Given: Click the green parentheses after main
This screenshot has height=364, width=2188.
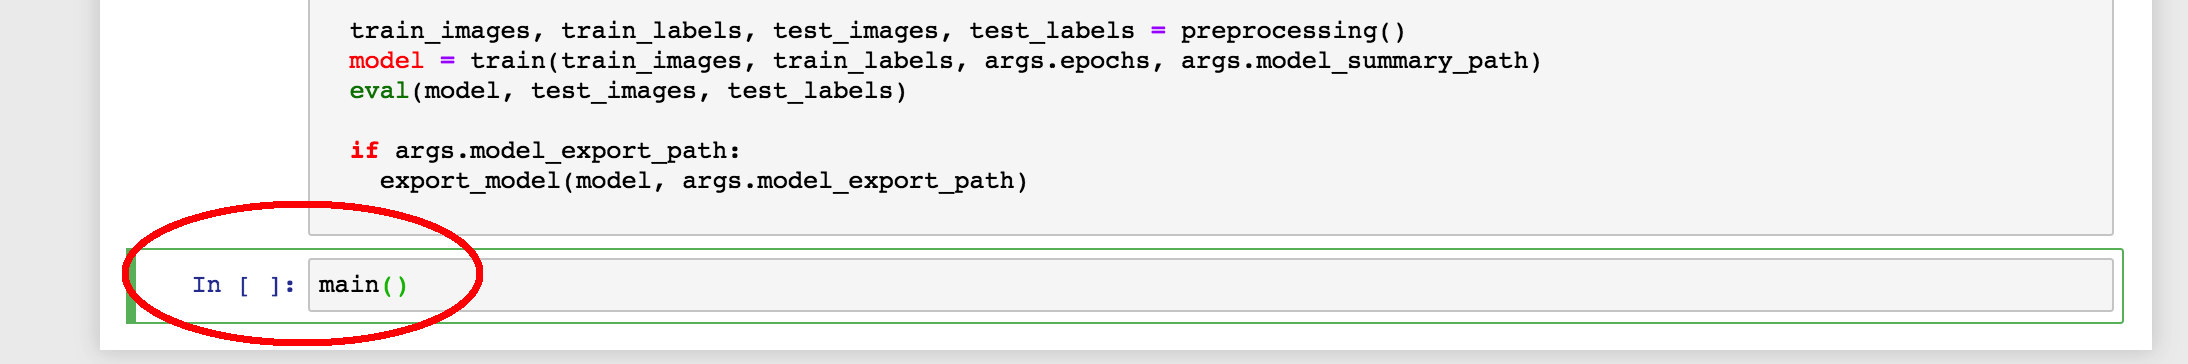Looking at the screenshot, I should coord(394,285).
